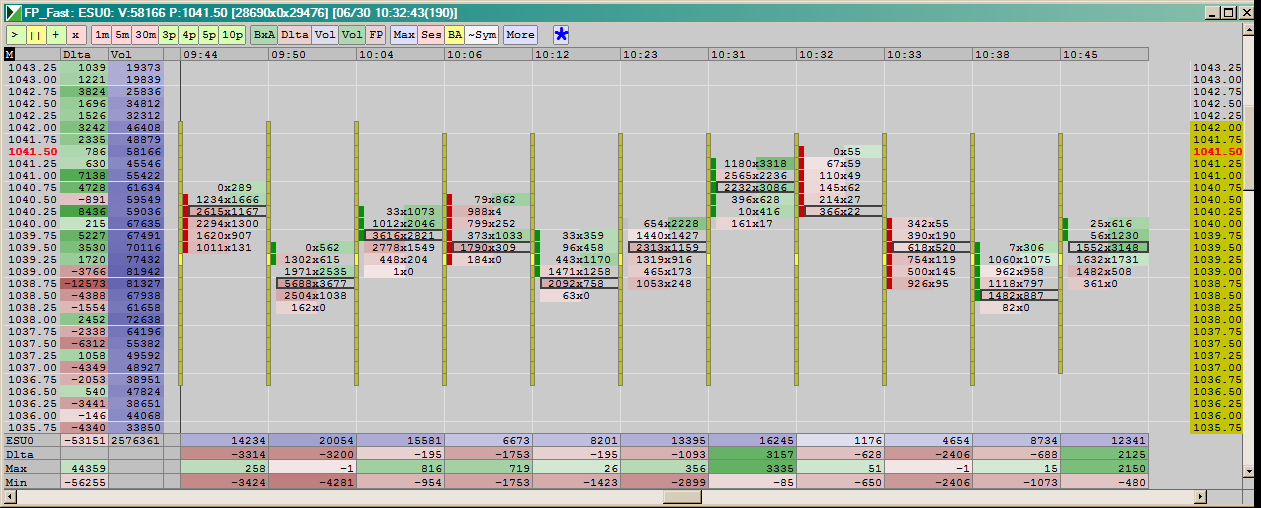
Task: Open the More options menu
Action: pyautogui.click(x=520, y=34)
